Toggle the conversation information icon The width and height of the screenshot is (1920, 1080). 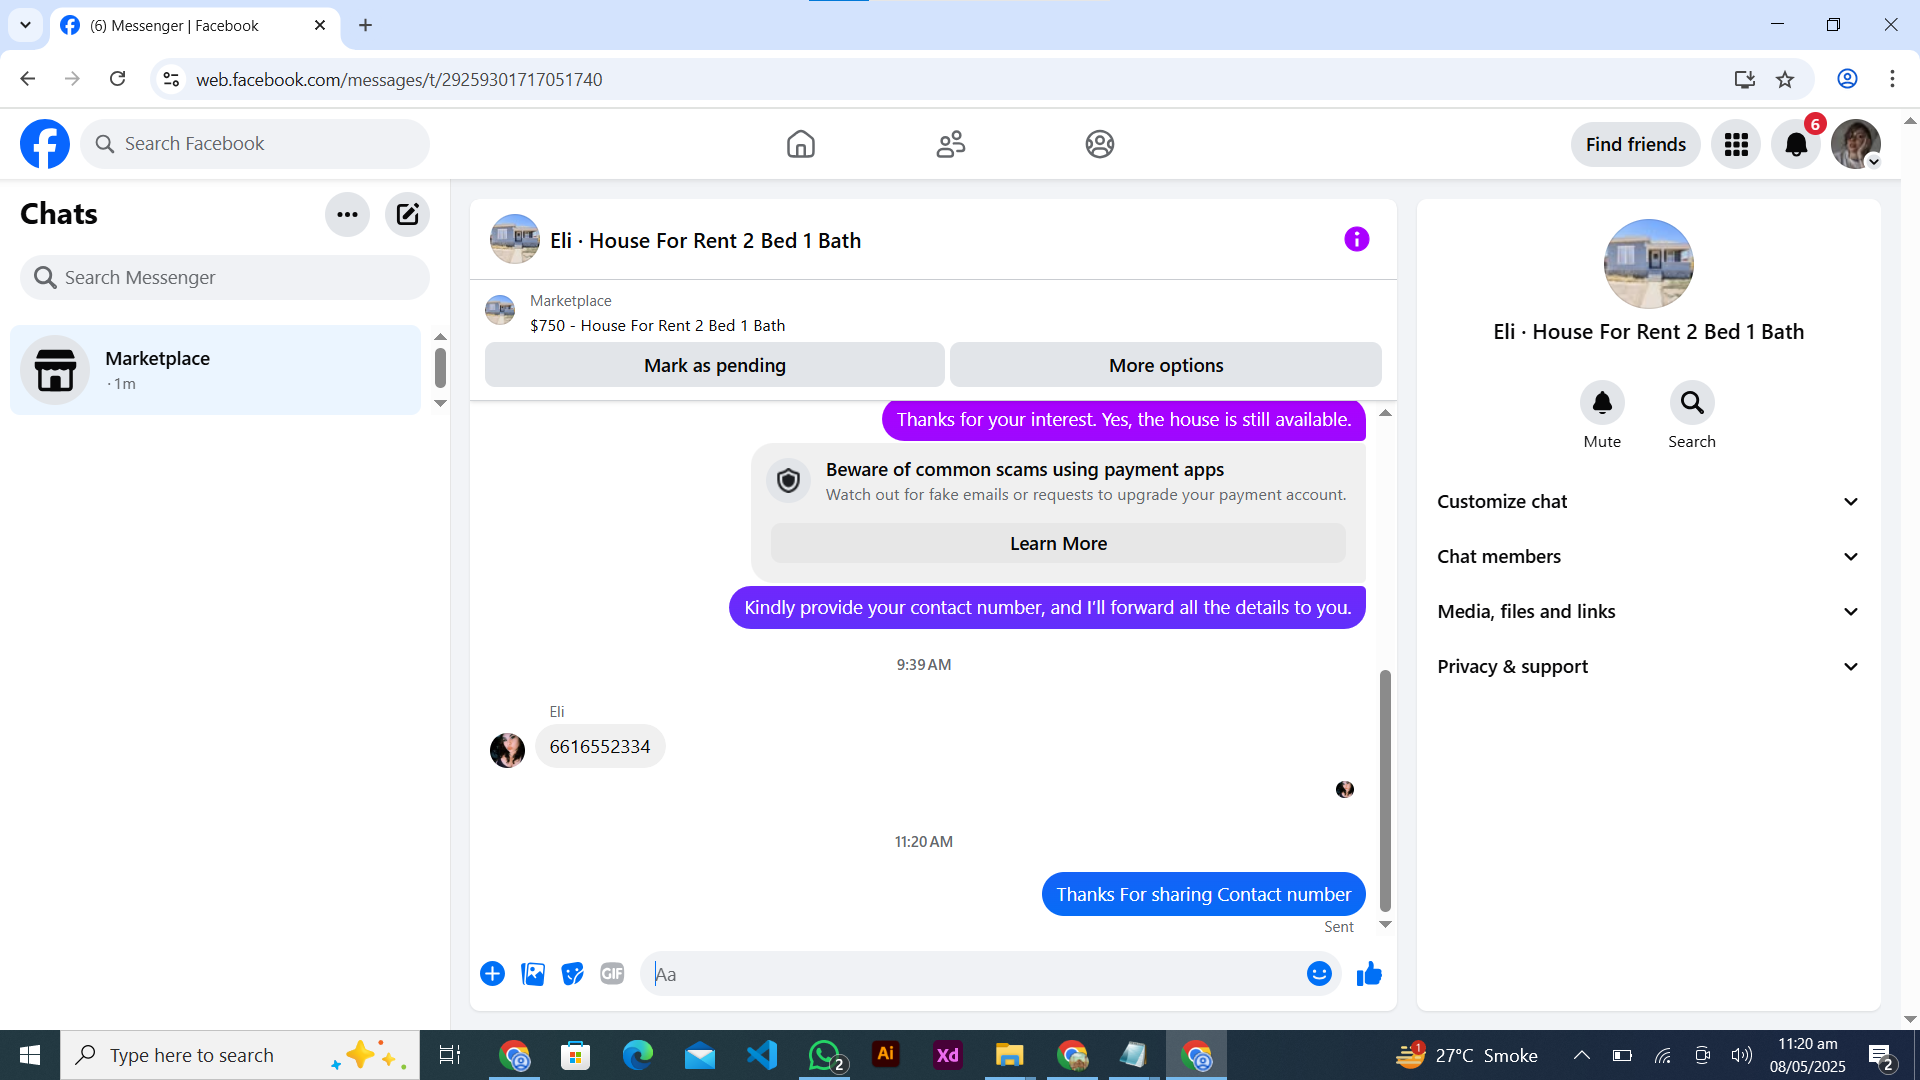tap(1357, 239)
